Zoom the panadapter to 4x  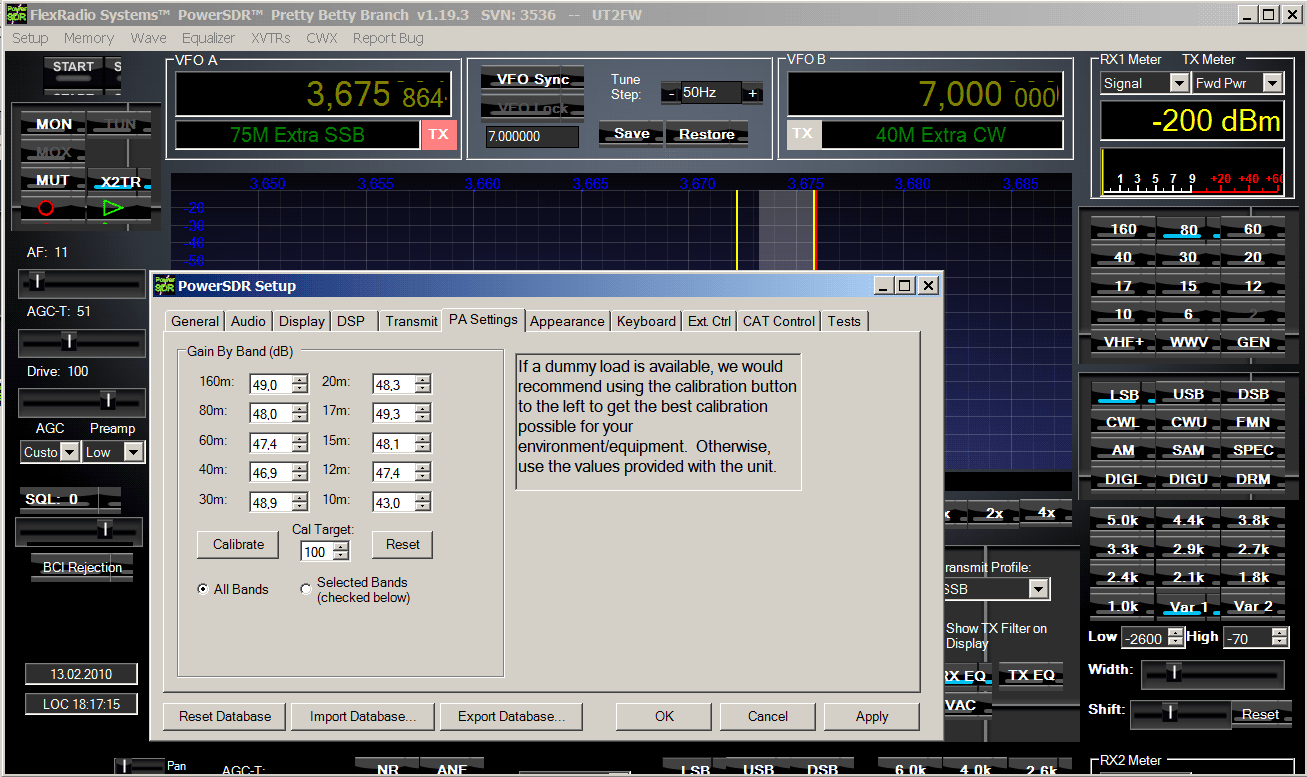point(1046,512)
